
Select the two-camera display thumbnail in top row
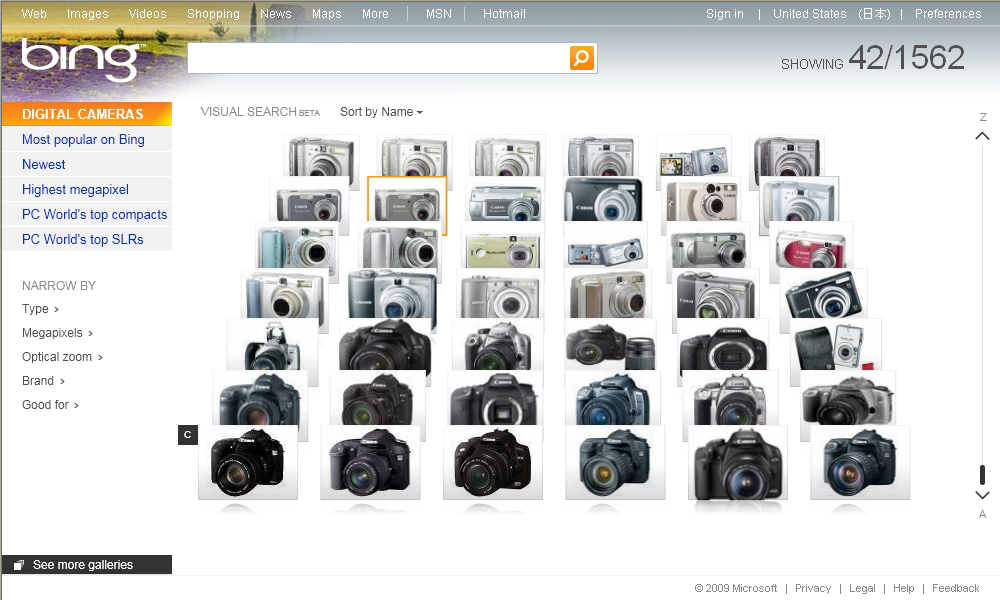pos(694,157)
